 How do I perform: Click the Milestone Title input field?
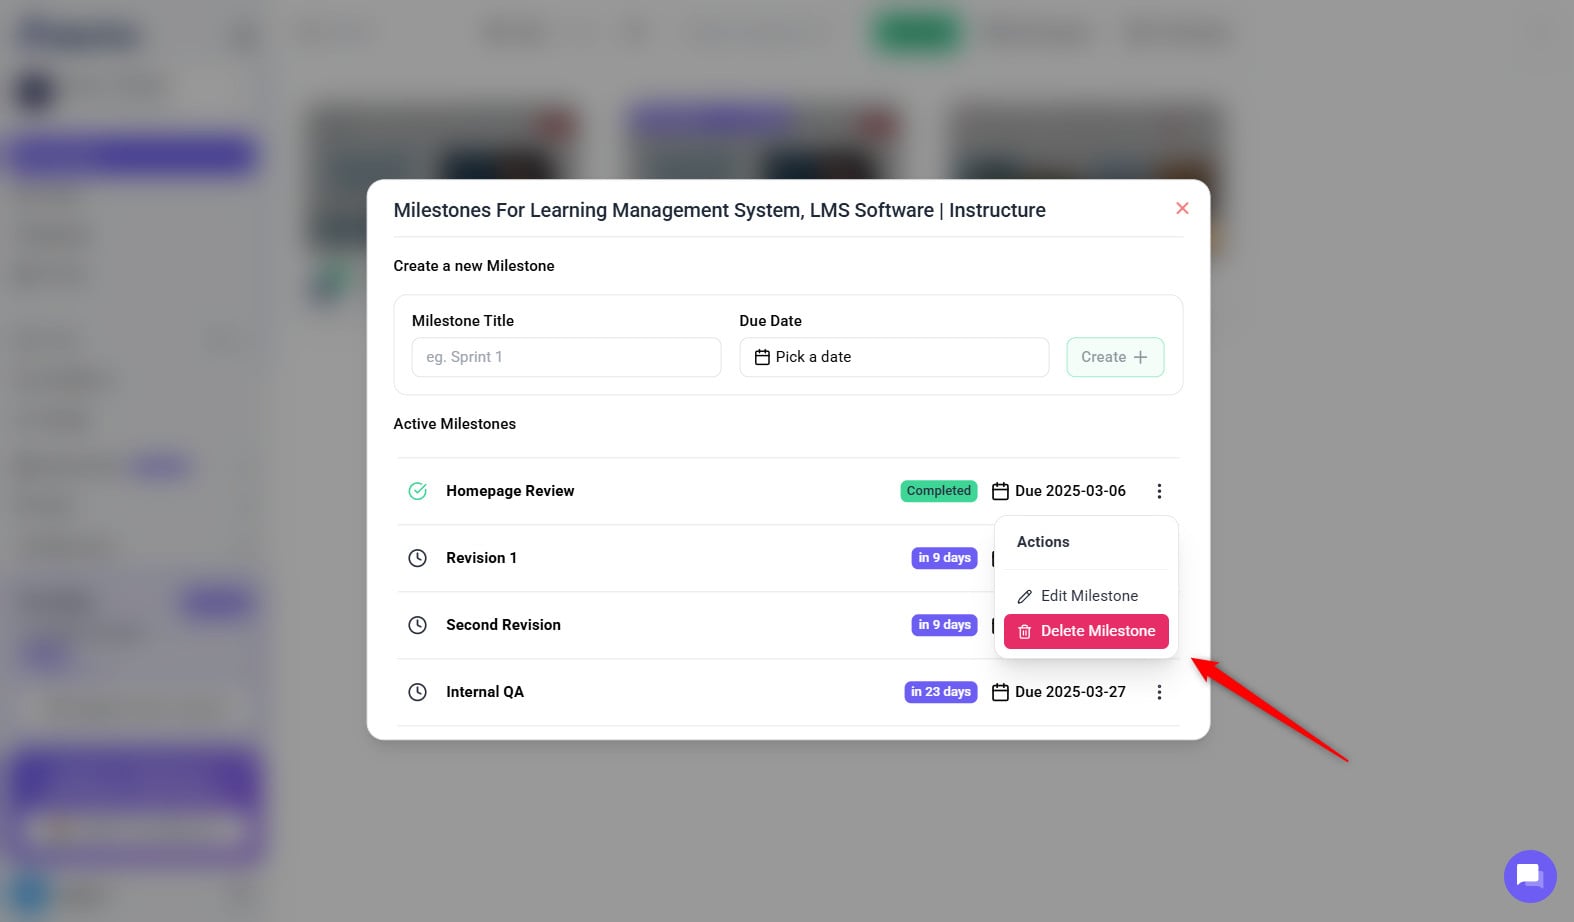tap(566, 357)
